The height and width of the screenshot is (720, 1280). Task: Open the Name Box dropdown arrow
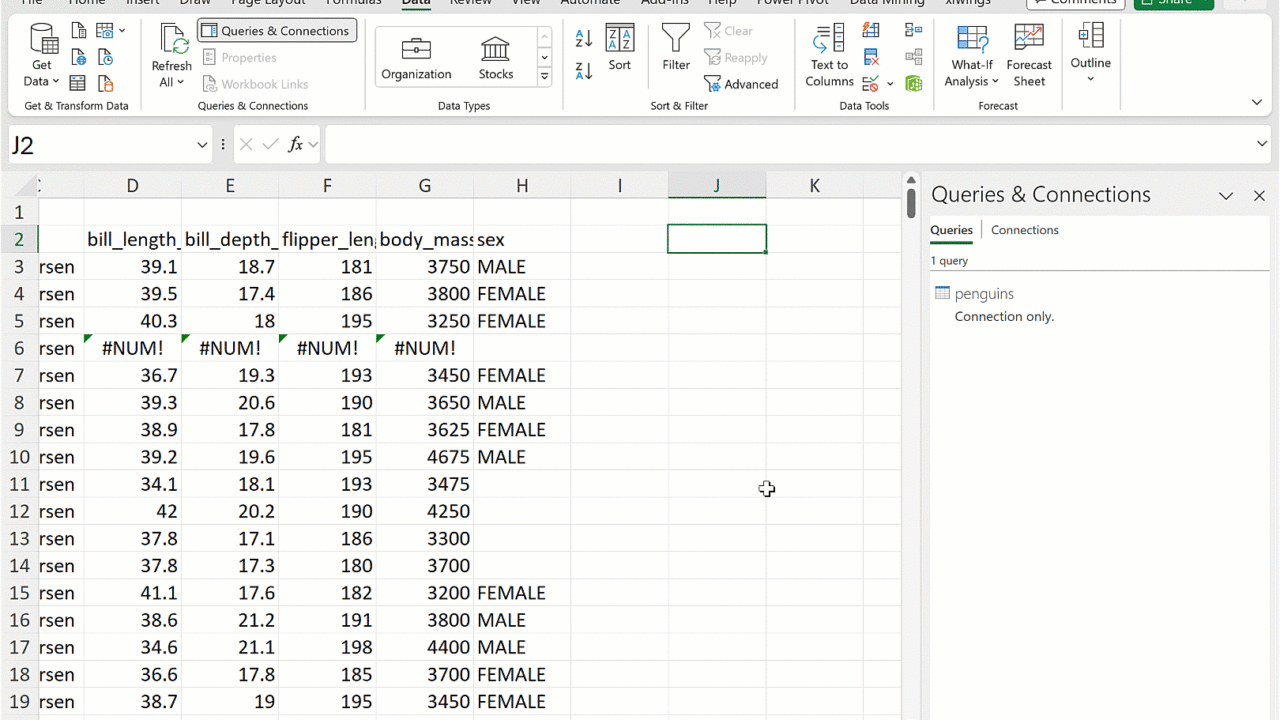(202, 146)
